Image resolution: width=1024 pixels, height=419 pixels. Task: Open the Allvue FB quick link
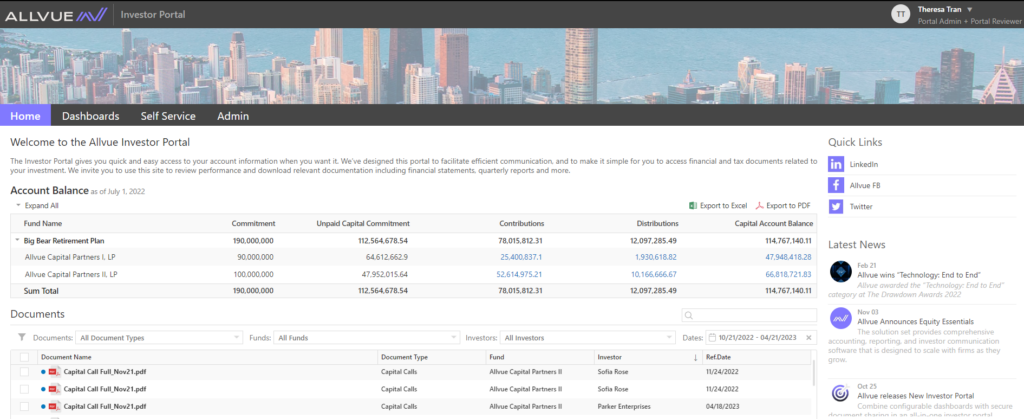tap(865, 185)
